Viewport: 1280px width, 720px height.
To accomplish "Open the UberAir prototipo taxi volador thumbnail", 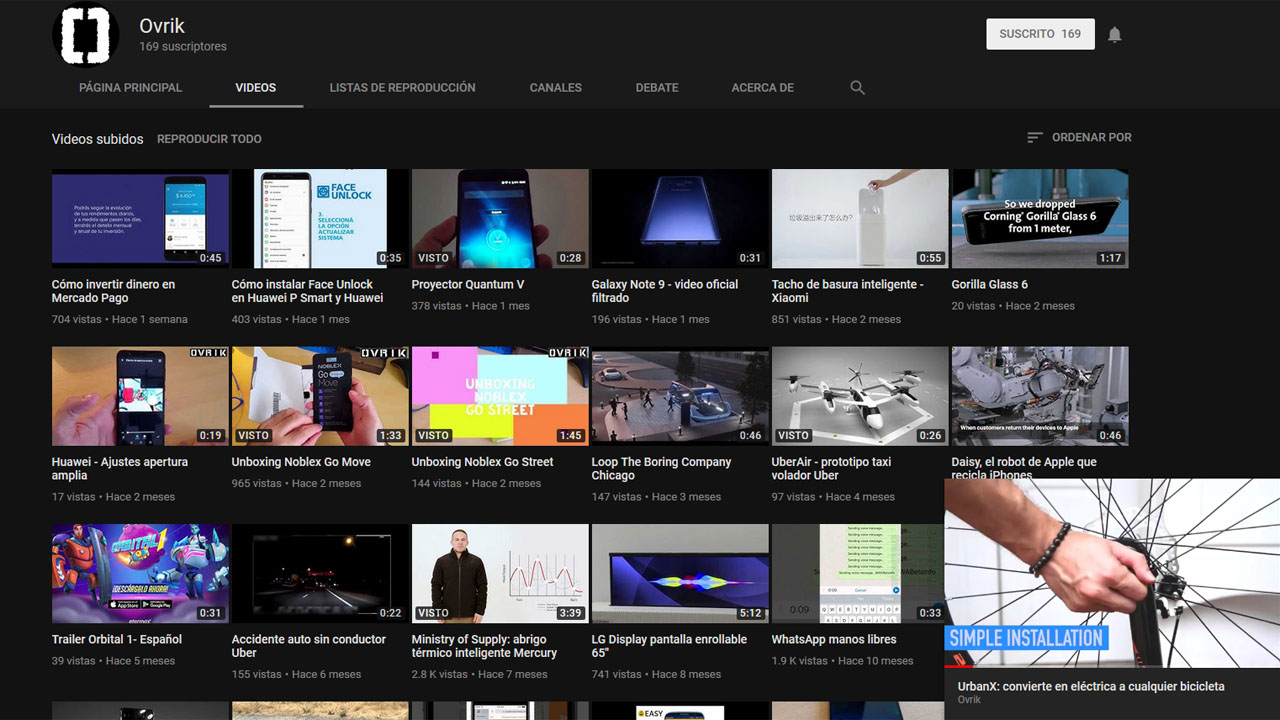I will 860,396.
